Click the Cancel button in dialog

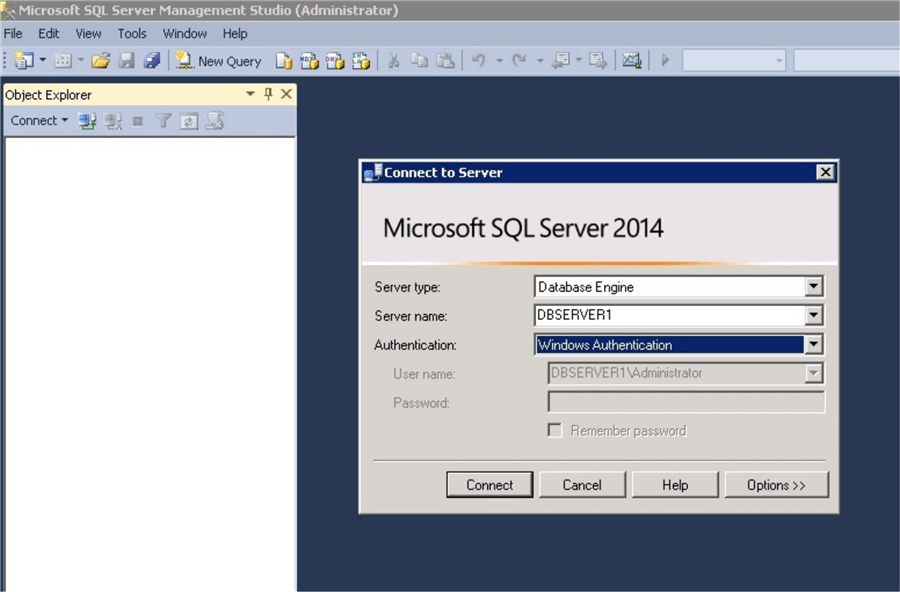click(582, 485)
